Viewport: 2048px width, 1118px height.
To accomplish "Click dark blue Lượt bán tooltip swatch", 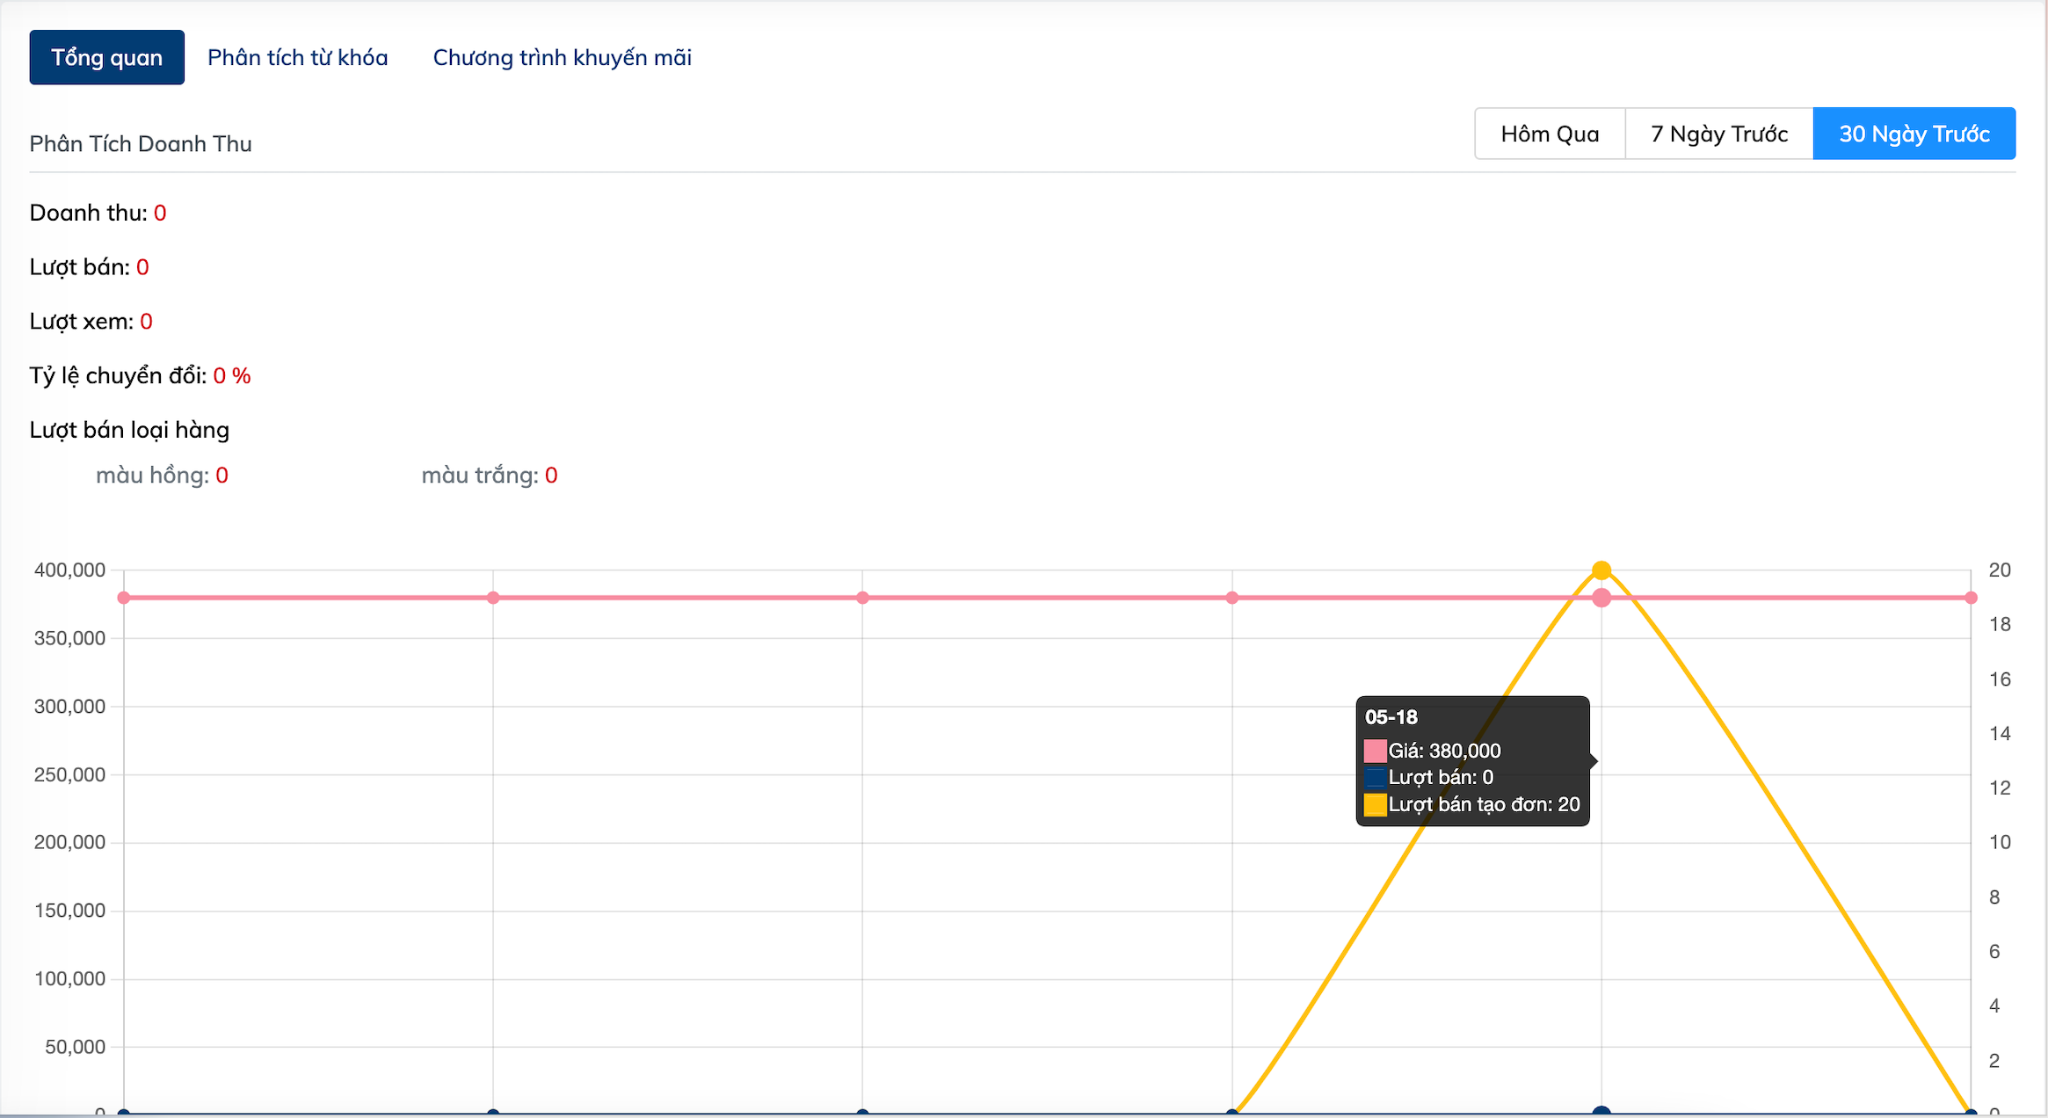I will click(1375, 777).
